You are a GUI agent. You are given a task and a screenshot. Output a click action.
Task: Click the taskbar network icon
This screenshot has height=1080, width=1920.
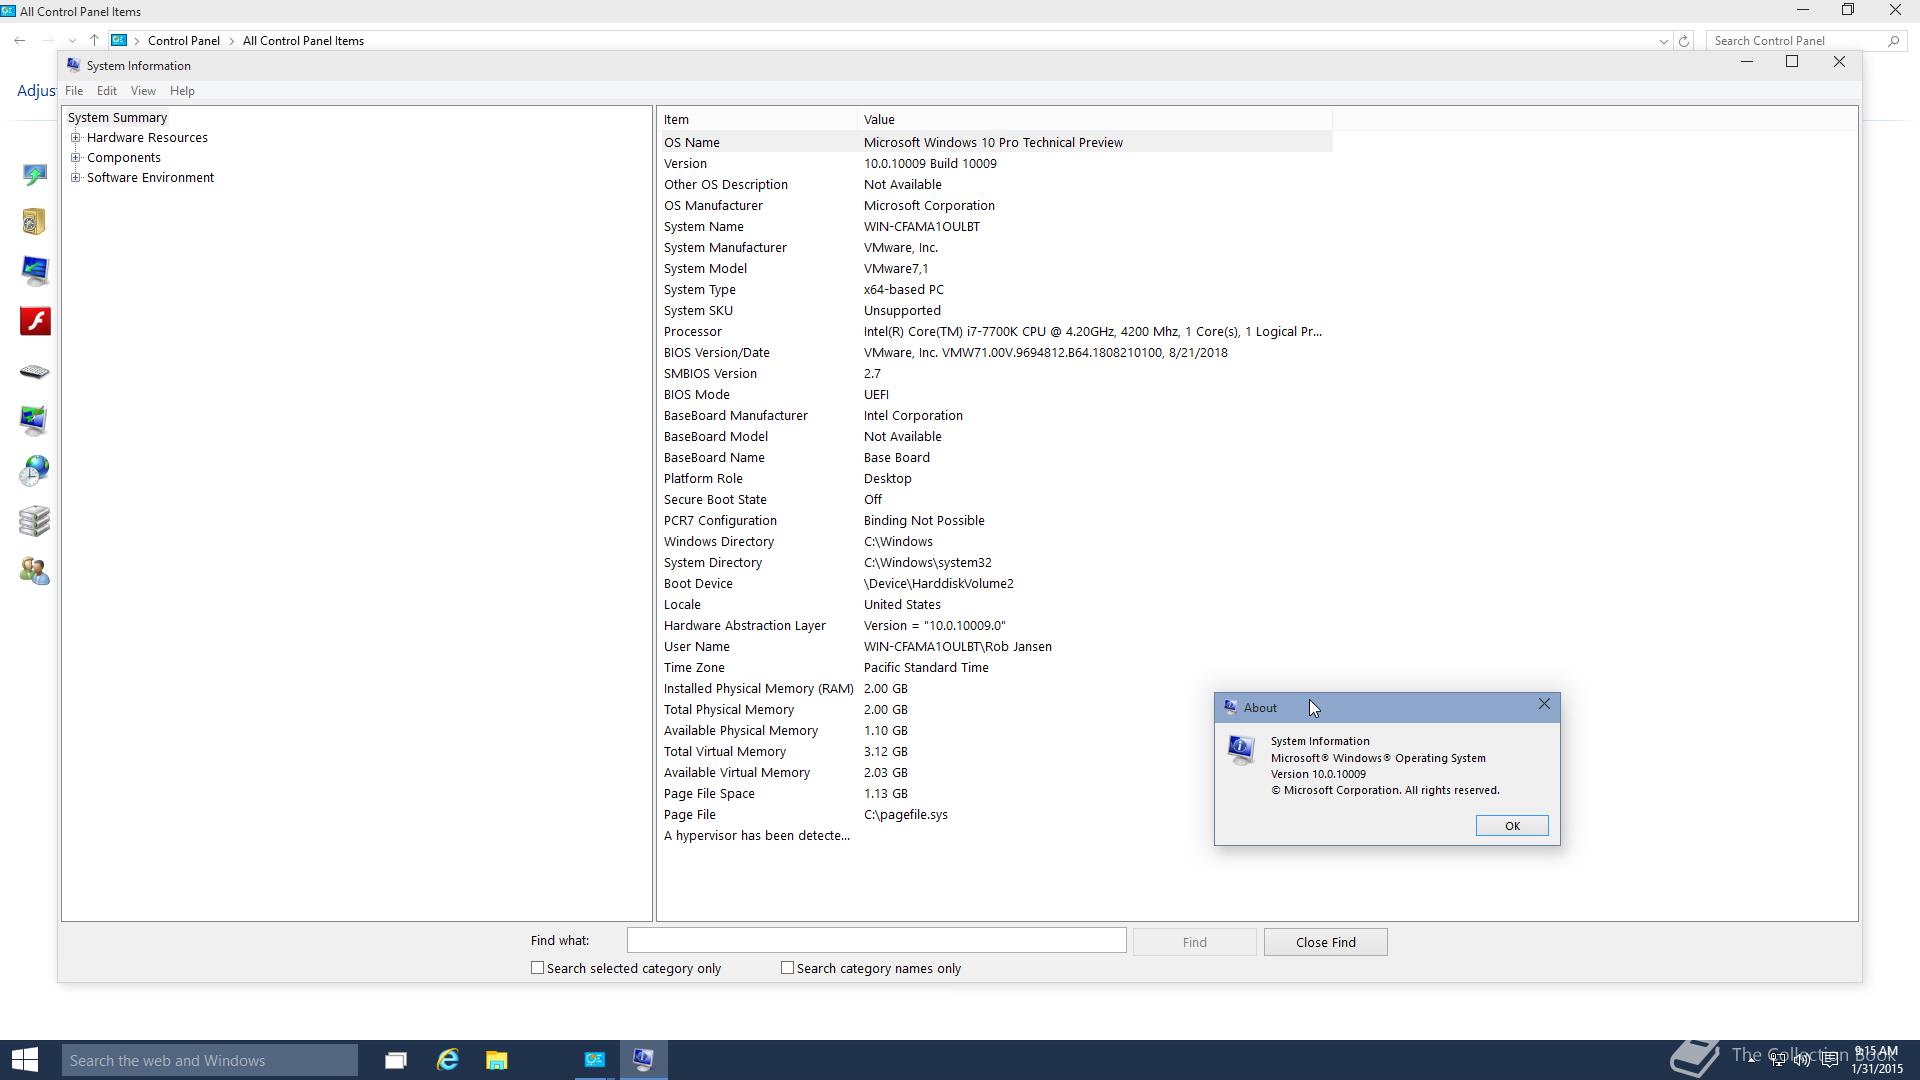tap(1778, 1060)
